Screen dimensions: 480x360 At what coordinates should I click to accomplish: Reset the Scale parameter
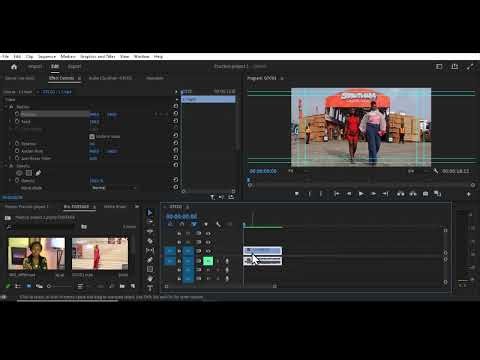[x=176, y=121]
